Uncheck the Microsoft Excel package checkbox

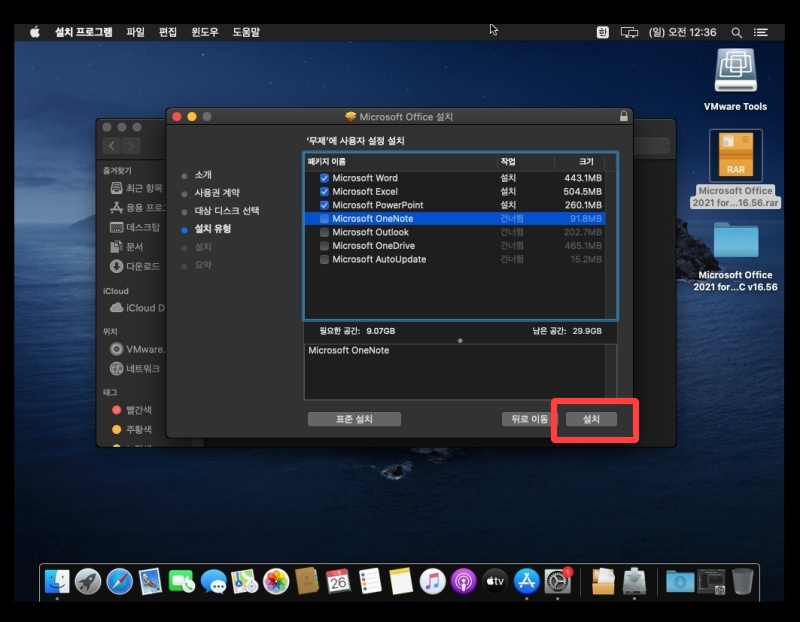click(324, 191)
